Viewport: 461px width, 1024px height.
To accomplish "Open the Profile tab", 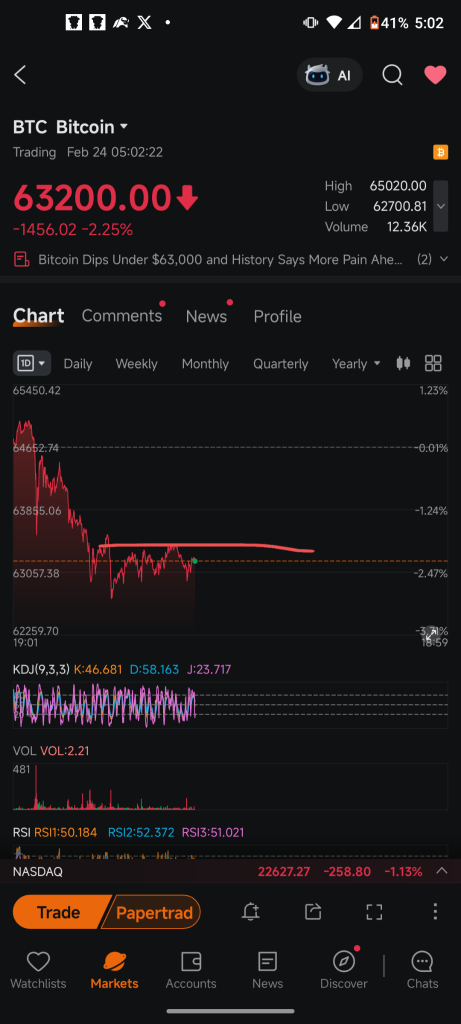I will pyautogui.click(x=278, y=316).
